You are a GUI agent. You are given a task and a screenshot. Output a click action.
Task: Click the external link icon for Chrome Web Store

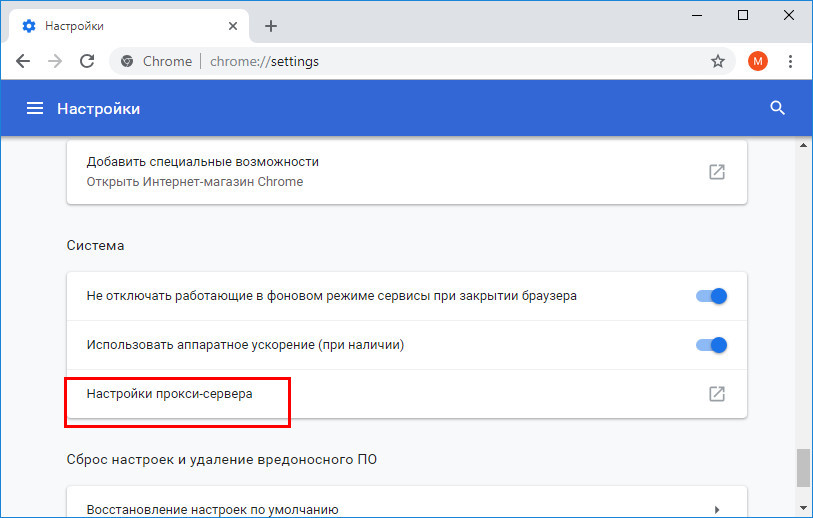coord(717,172)
